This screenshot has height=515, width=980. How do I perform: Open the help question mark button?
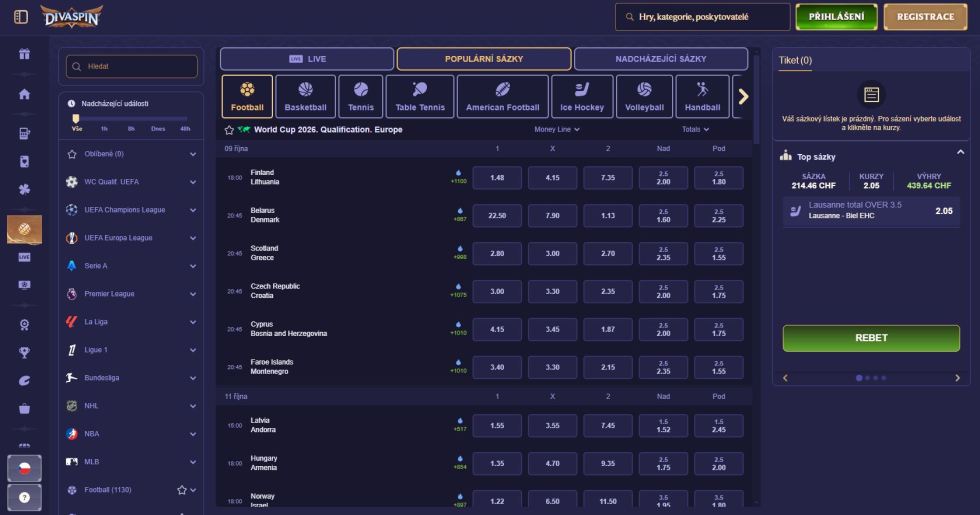point(24,497)
